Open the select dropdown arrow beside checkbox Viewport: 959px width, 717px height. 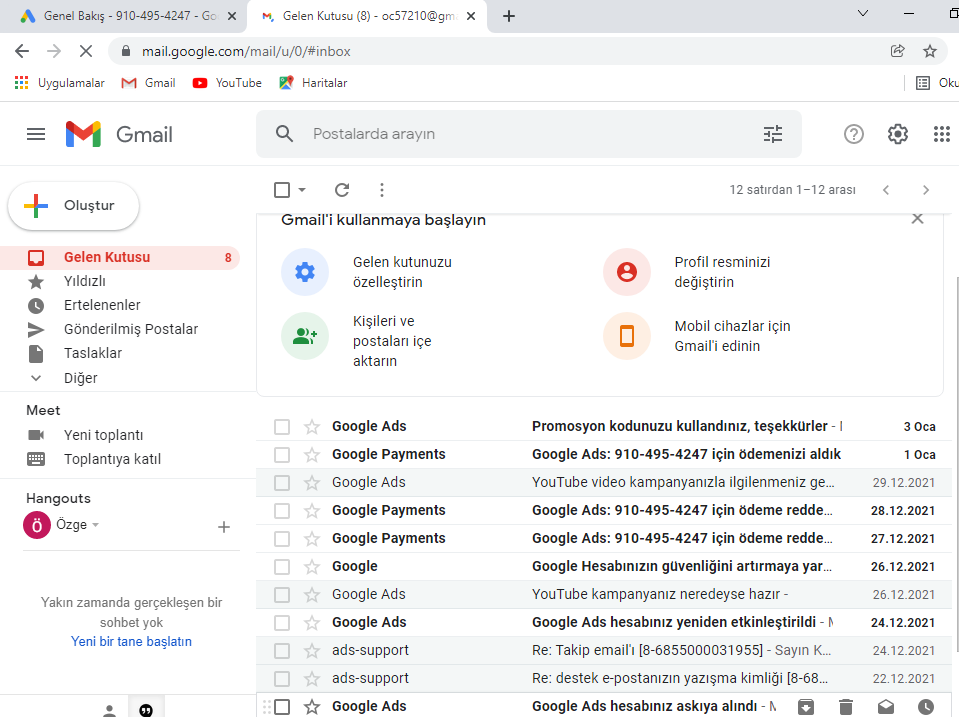coord(302,190)
